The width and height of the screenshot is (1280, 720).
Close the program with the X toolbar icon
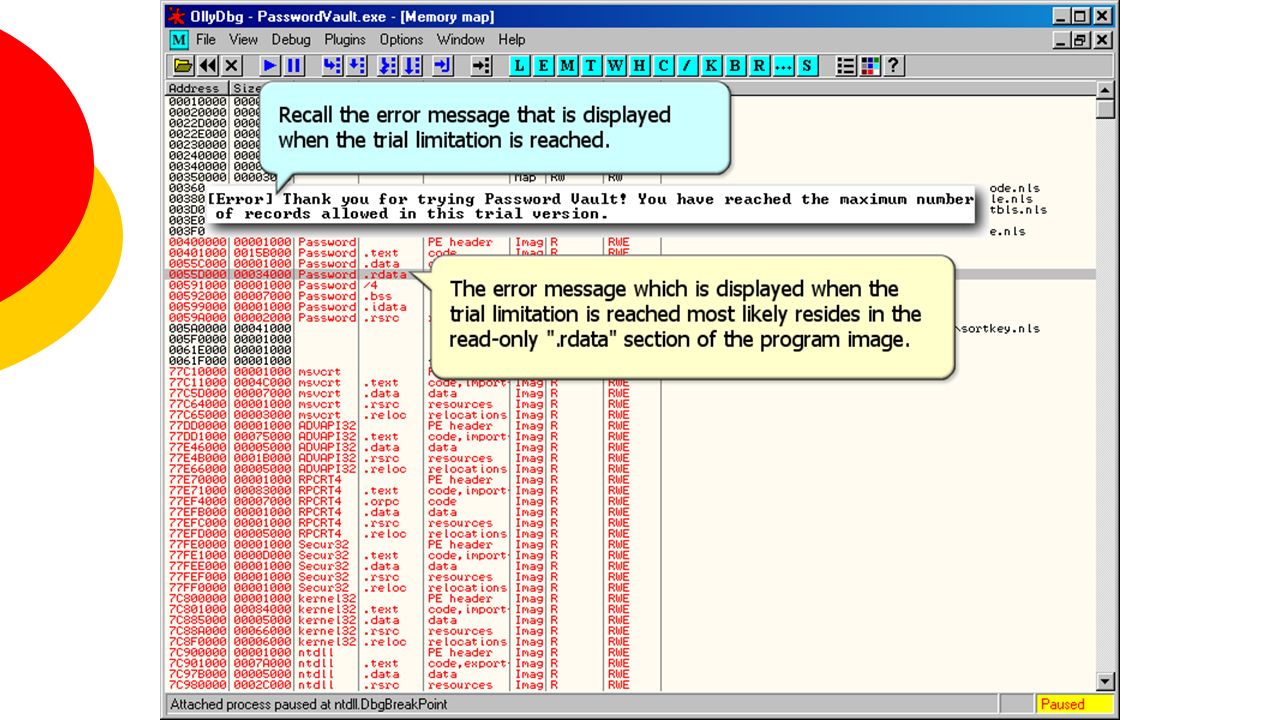click(232, 66)
